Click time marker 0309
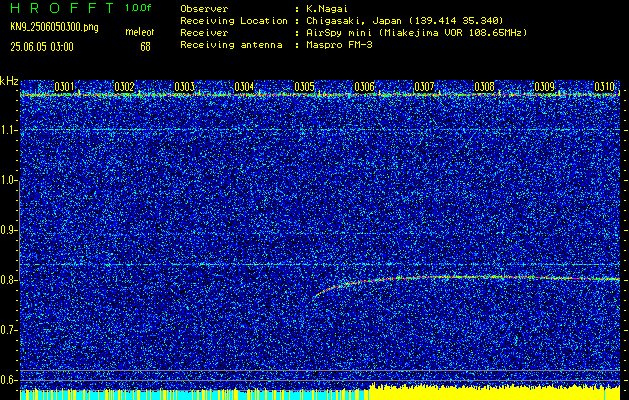This screenshot has height=400, width=629. [x=544, y=87]
